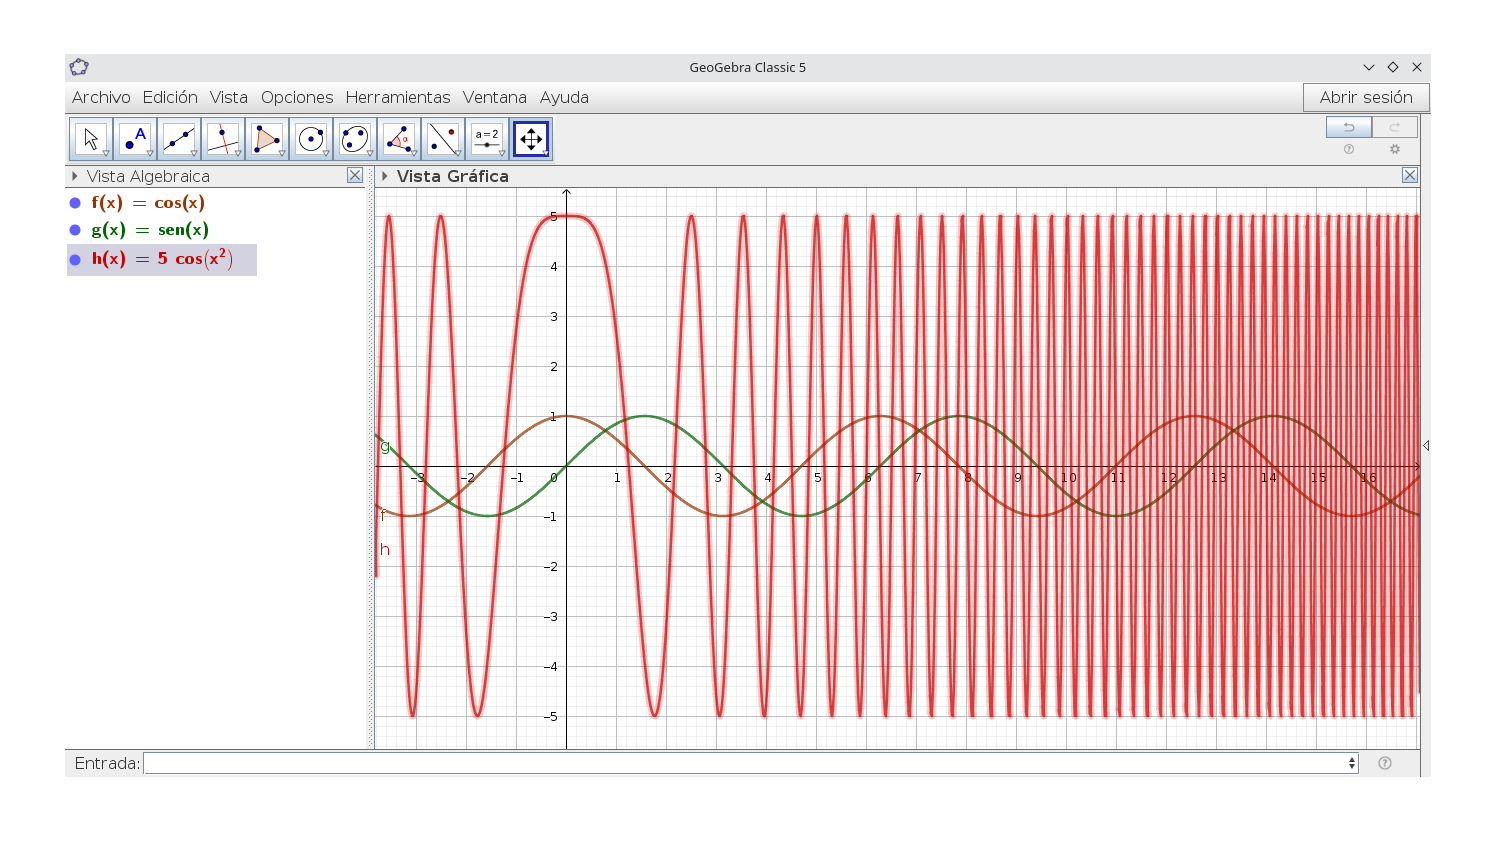Click the Vista Algebraica panel title

[x=148, y=176]
